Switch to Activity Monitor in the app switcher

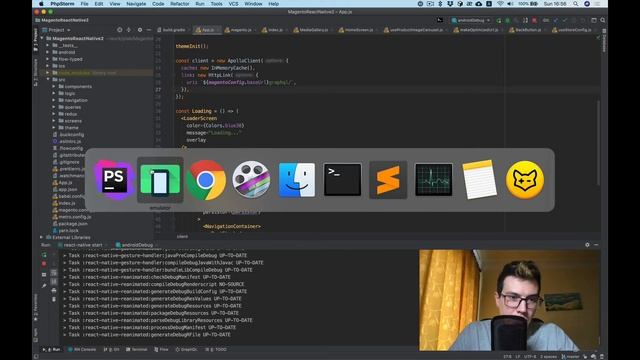433,180
